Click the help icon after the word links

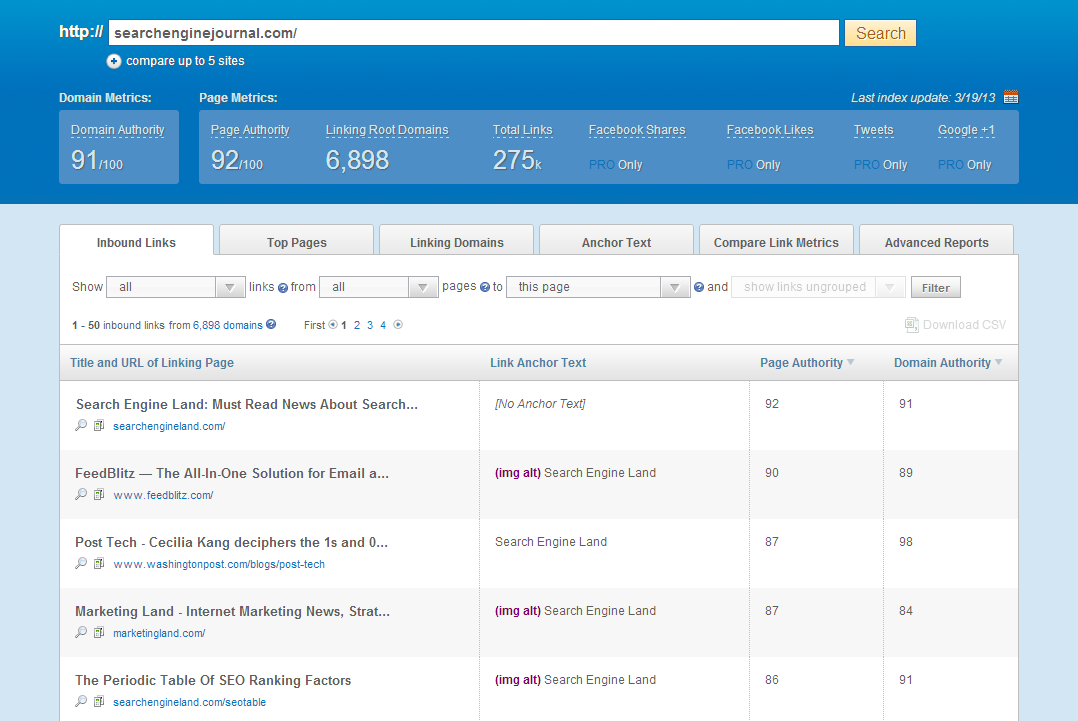[283, 288]
